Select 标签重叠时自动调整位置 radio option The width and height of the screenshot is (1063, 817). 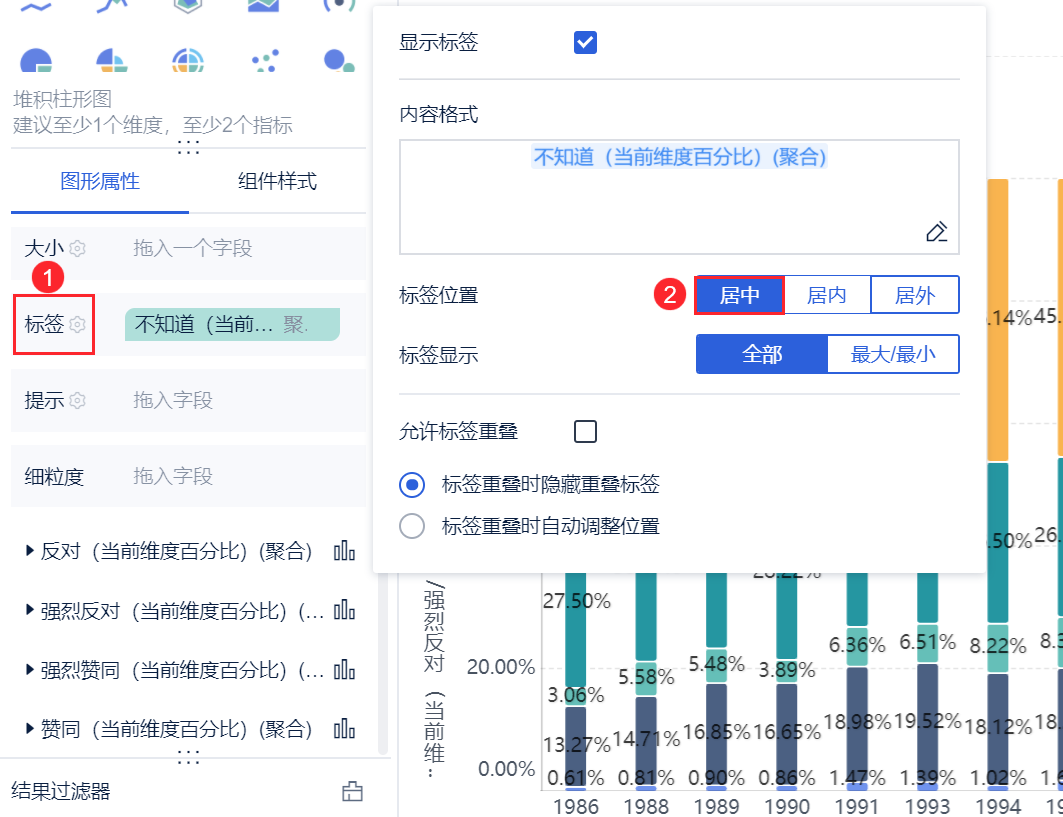pos(412,526)
